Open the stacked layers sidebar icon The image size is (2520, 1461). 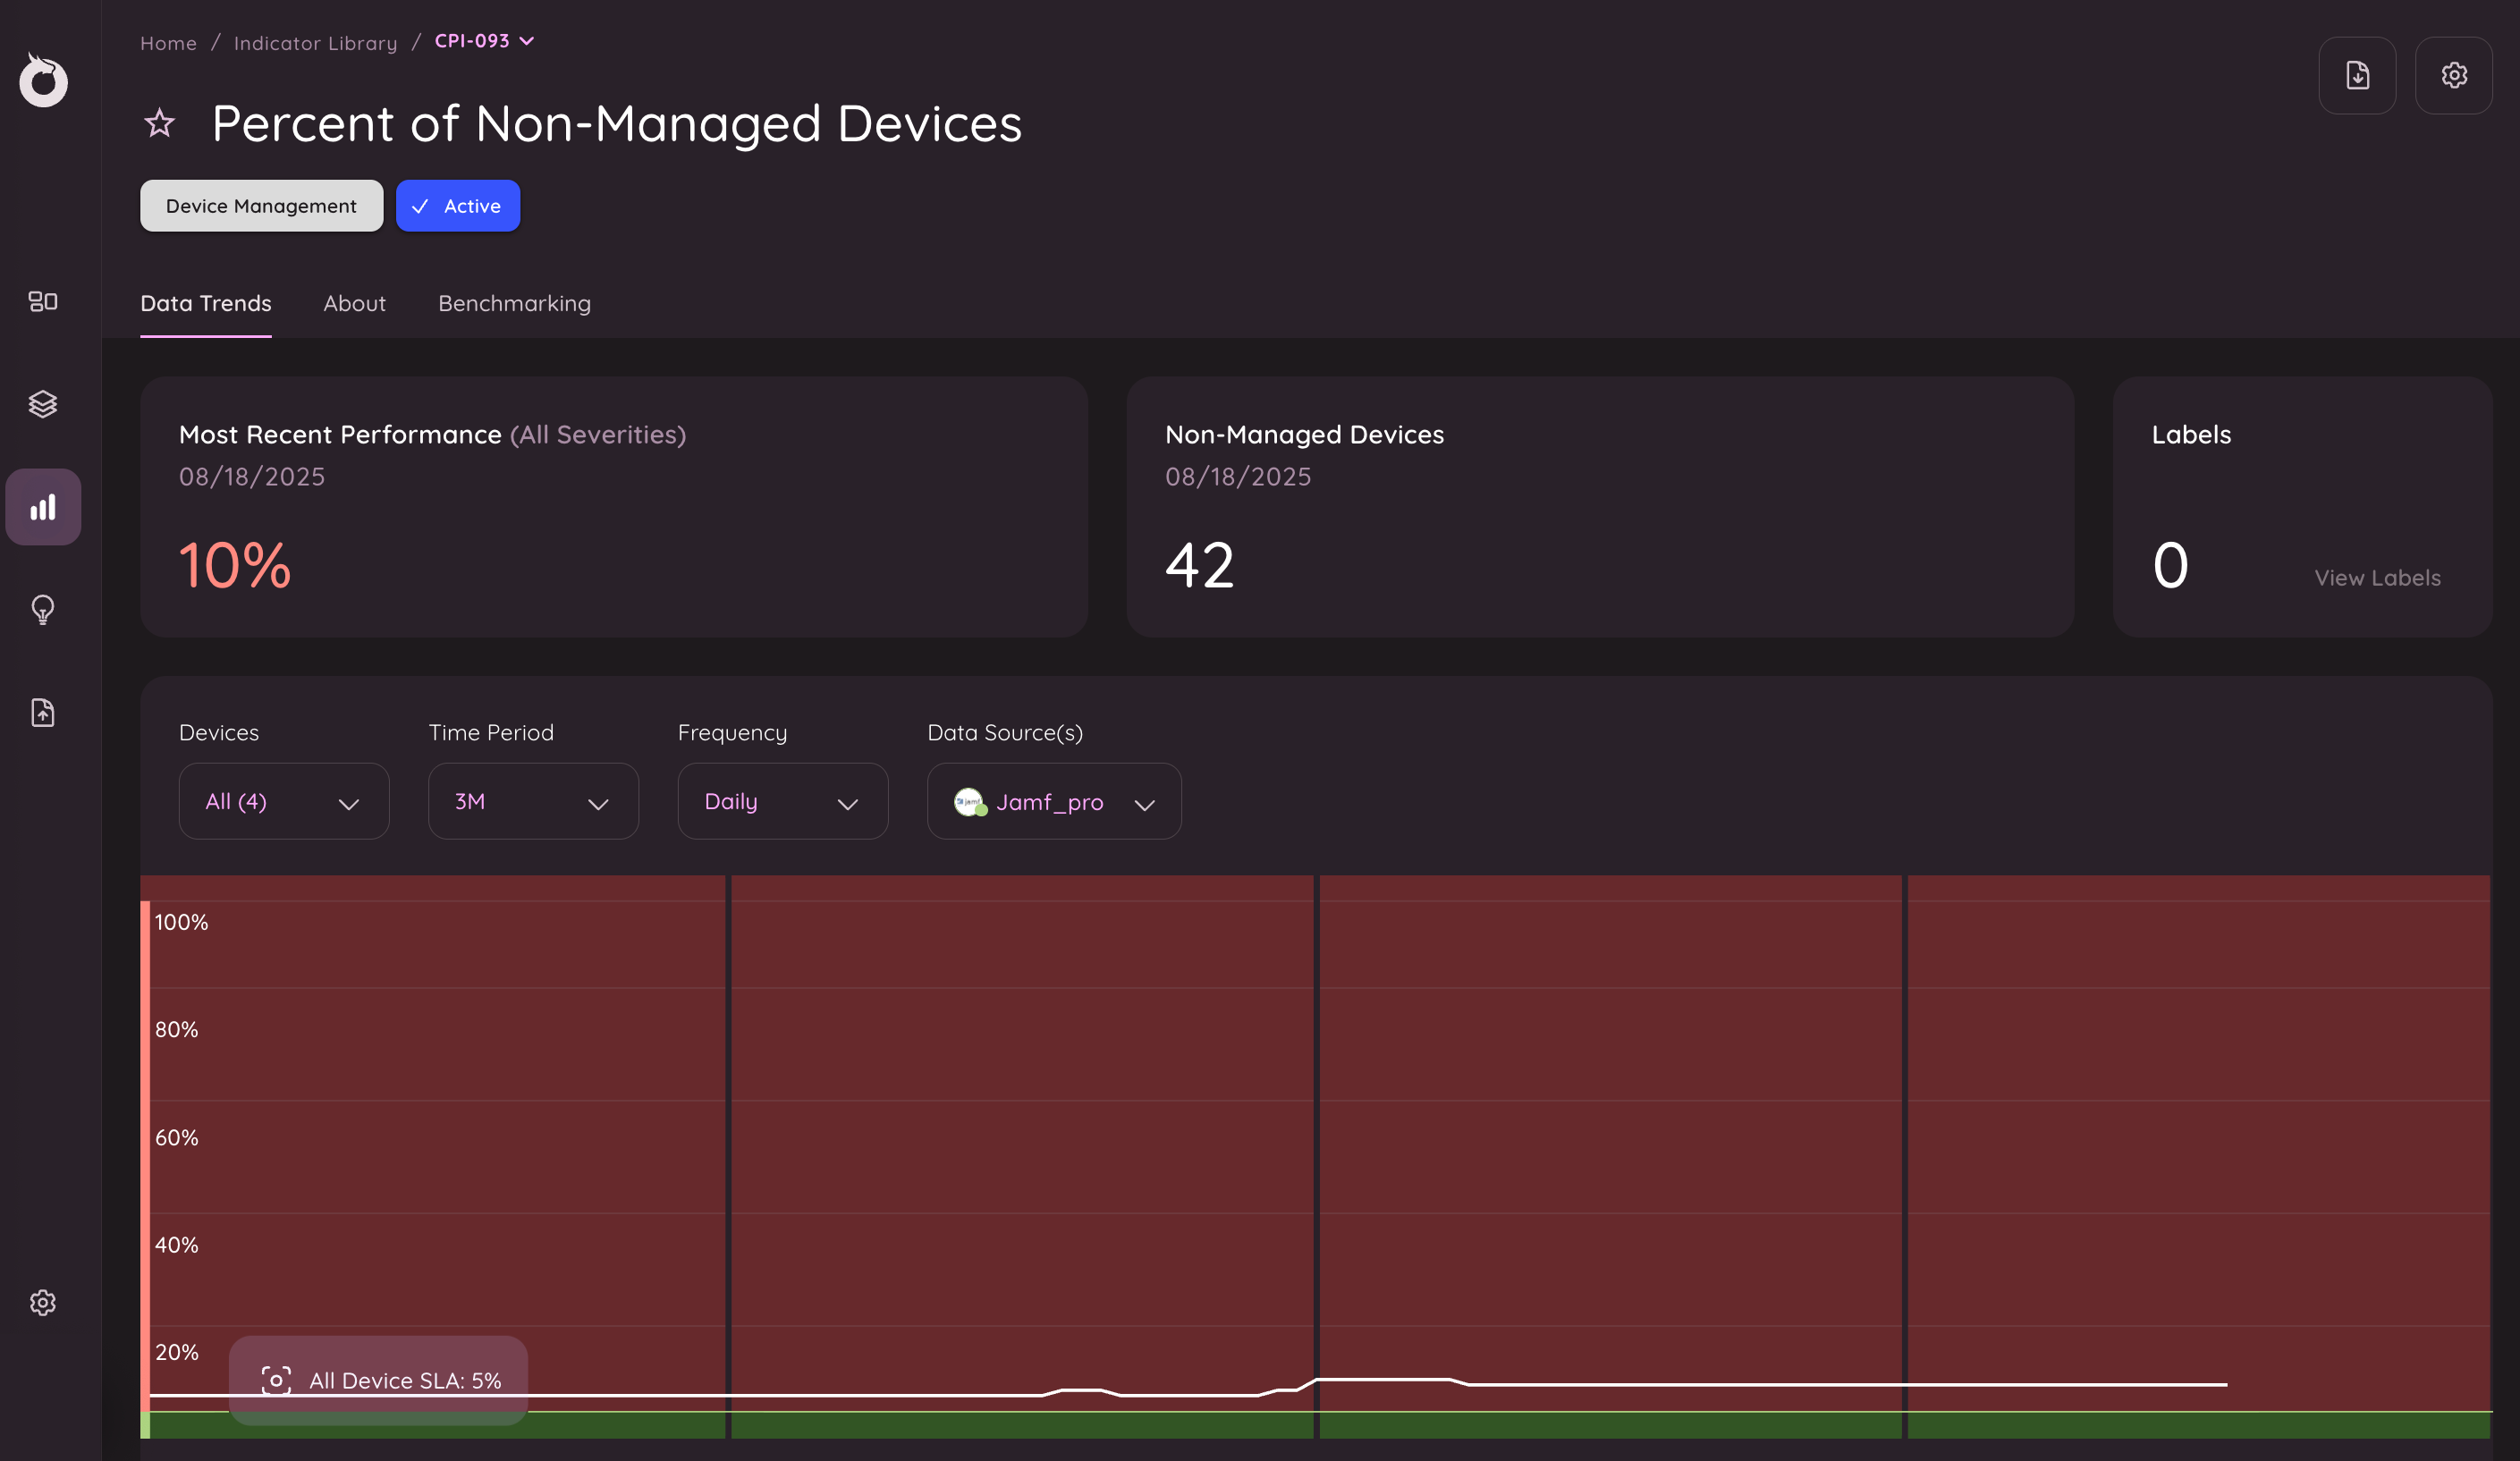(43, 404)
